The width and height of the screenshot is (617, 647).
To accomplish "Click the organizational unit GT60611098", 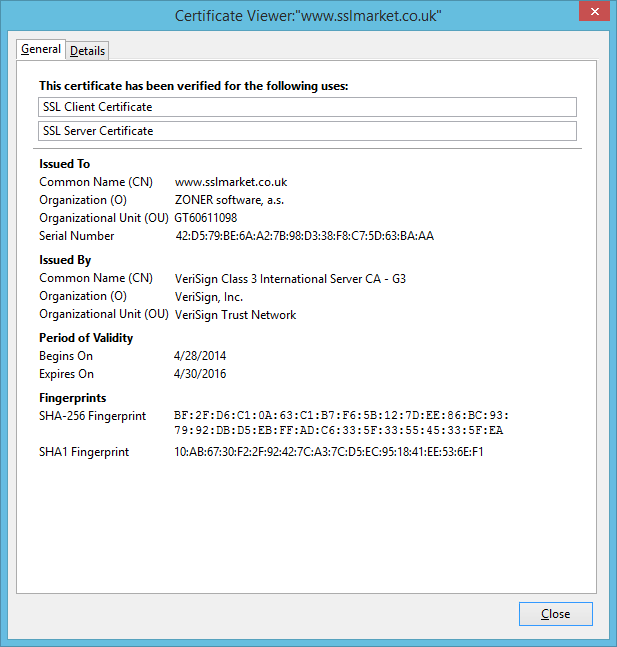I will point(206,218).
